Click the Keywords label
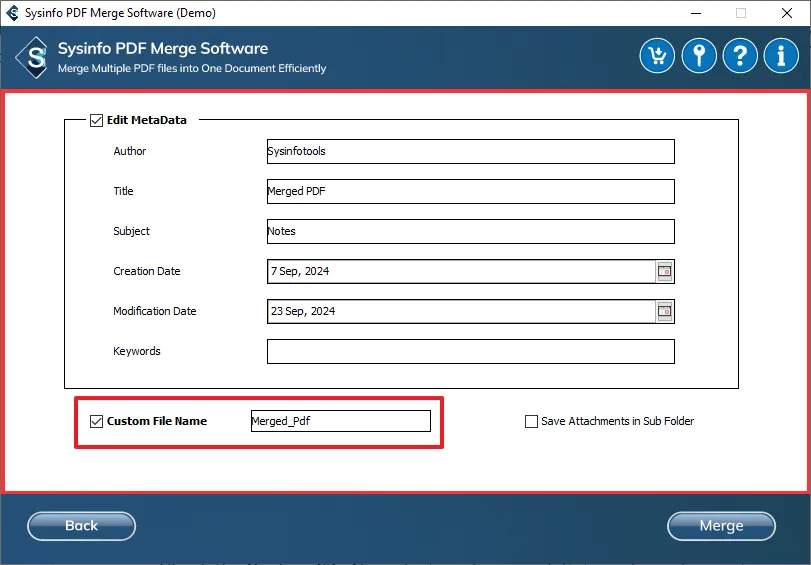 click(137, 351)
